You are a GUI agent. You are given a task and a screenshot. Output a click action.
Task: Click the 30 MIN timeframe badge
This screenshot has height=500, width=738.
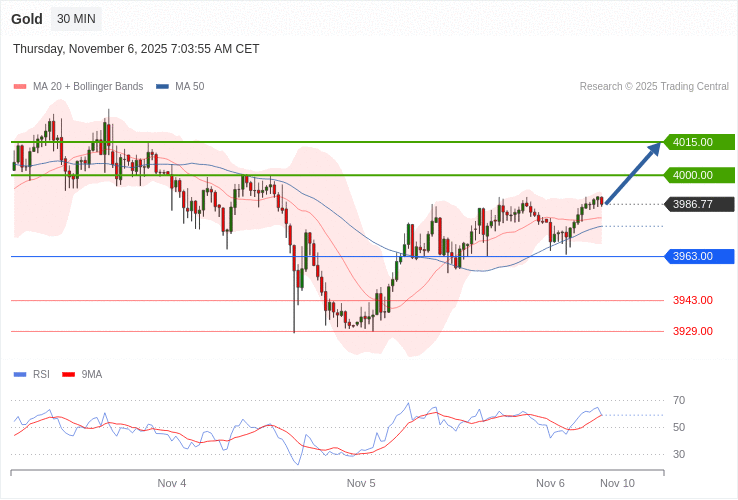coord(76,19)
